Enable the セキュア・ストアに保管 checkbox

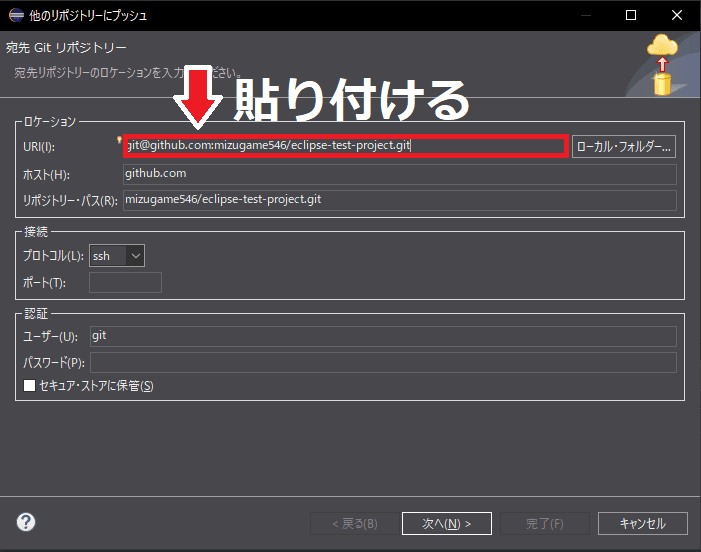click(x=30, y=385)
